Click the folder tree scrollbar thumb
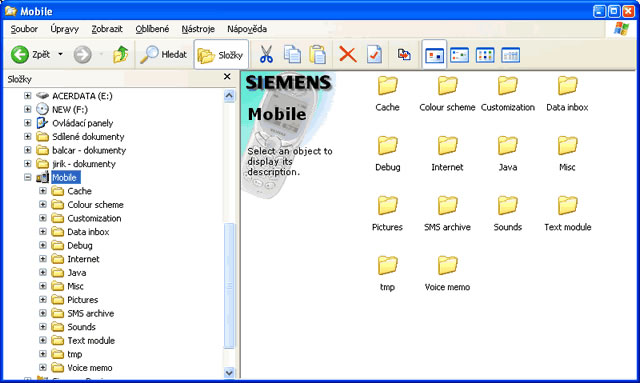 tap(229, 286)
